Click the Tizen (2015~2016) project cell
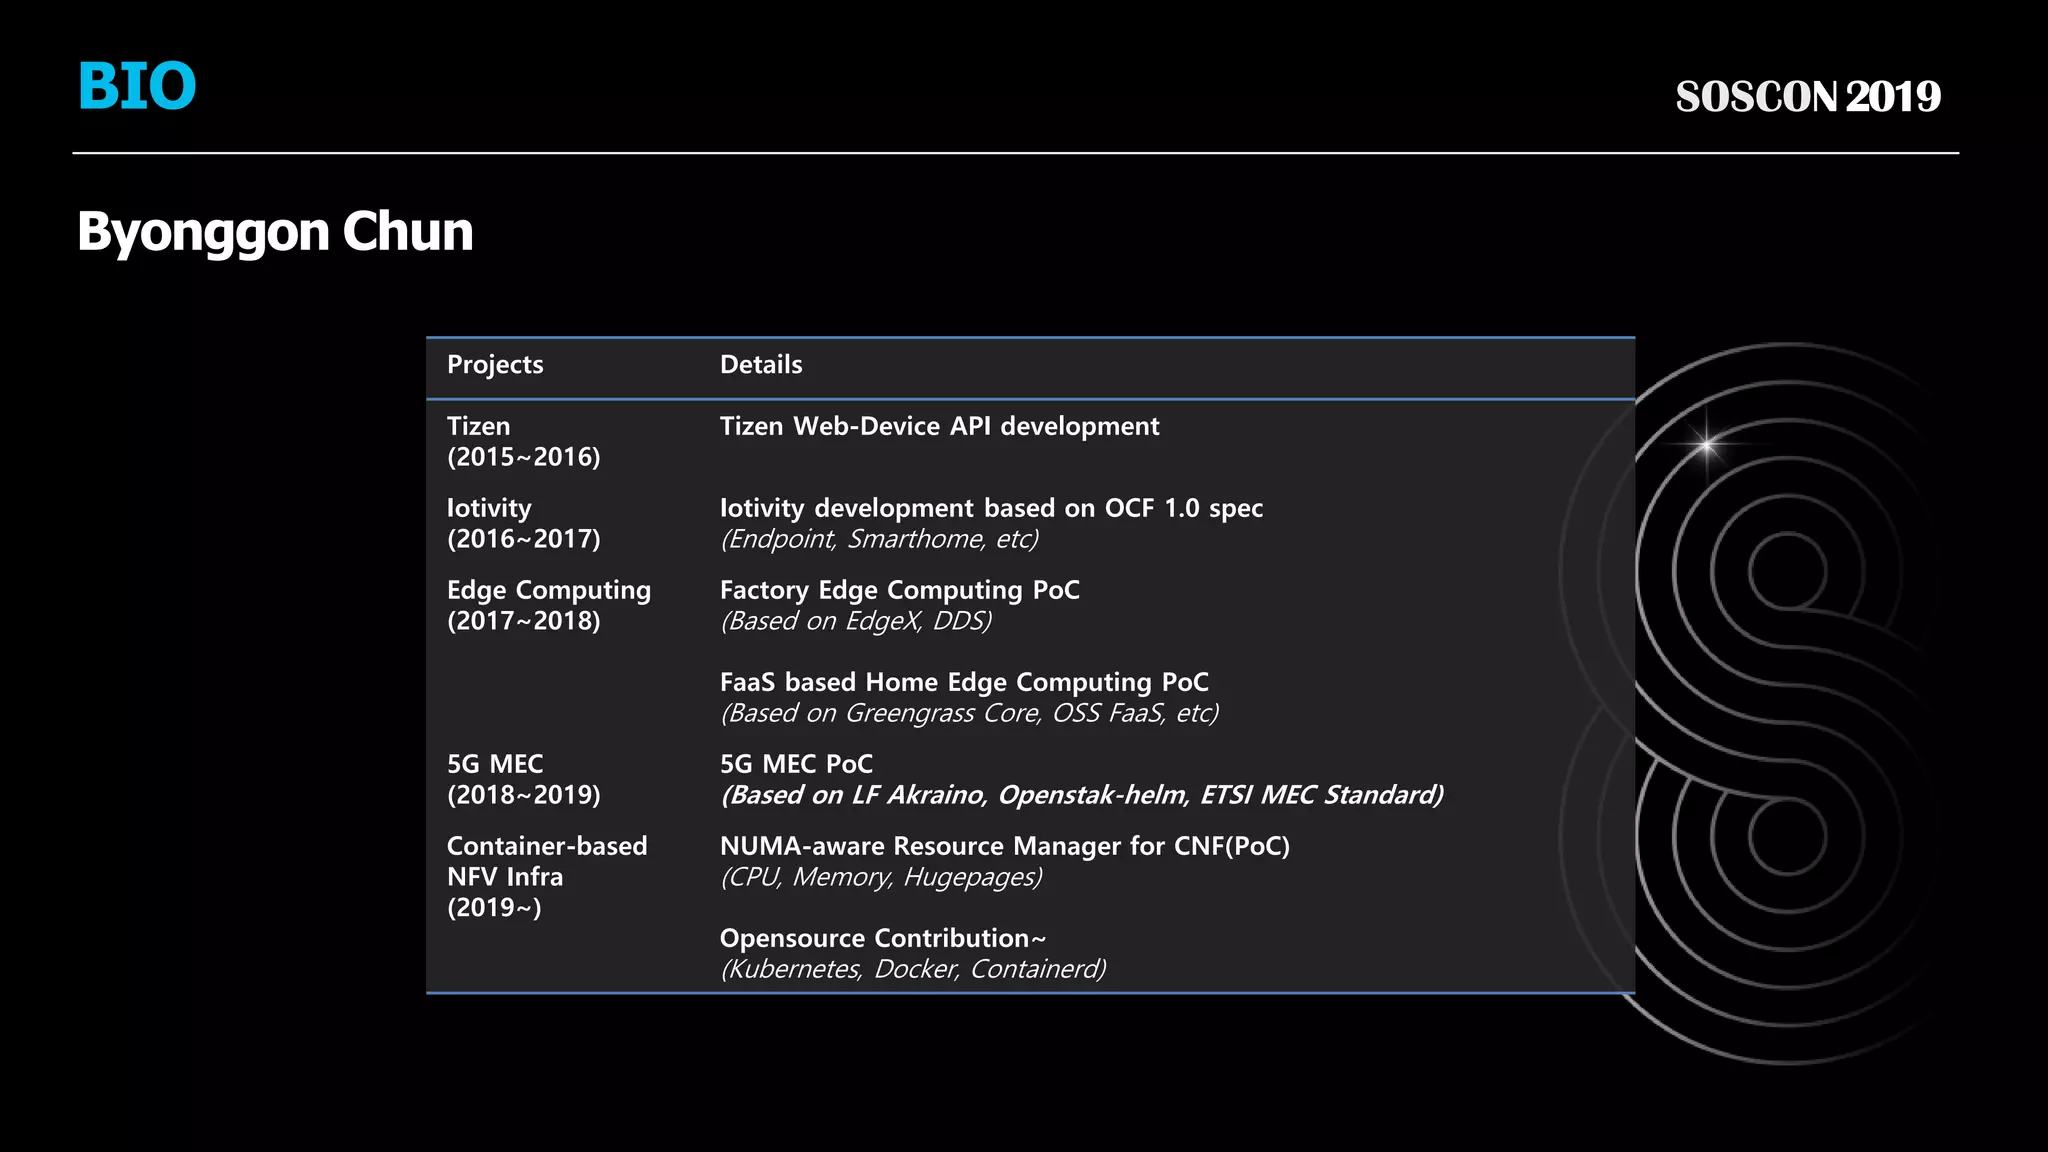The height and width of the screenshot is (1152, 2048). click(x=523, y=441)
